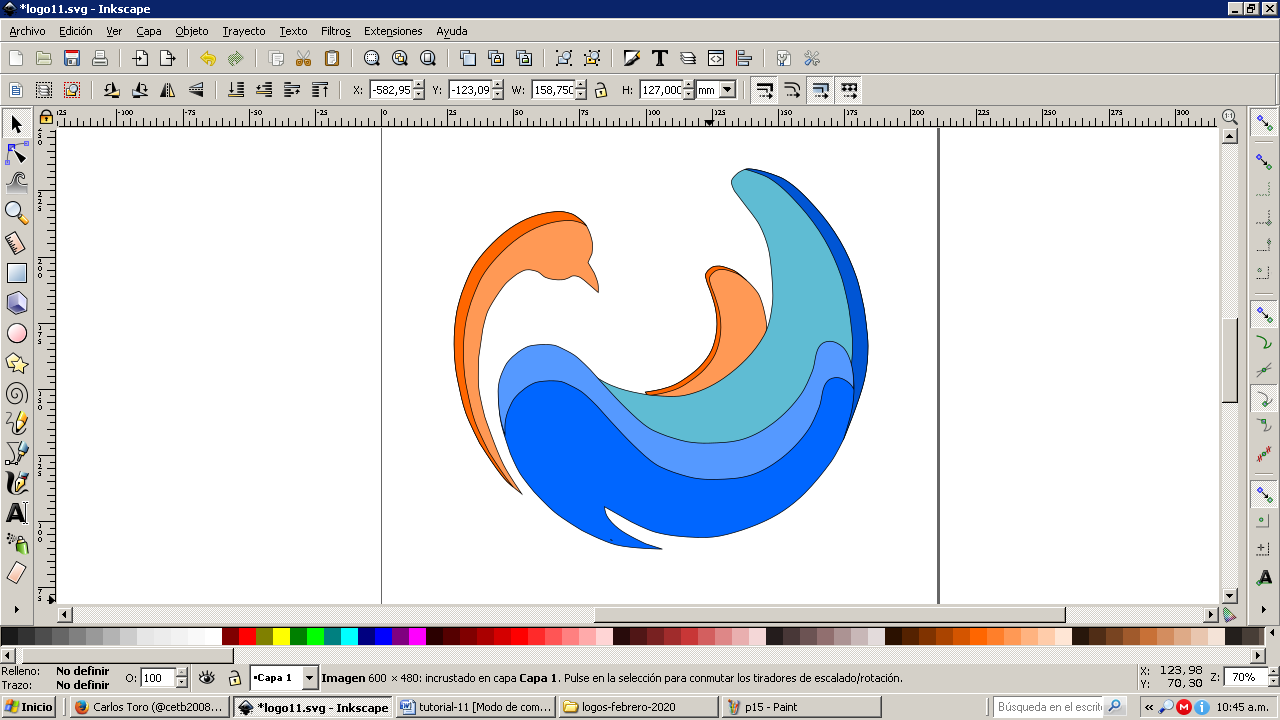Click the New document icon
Screen dimensions: 1280x720
click(x=16, y=58)
